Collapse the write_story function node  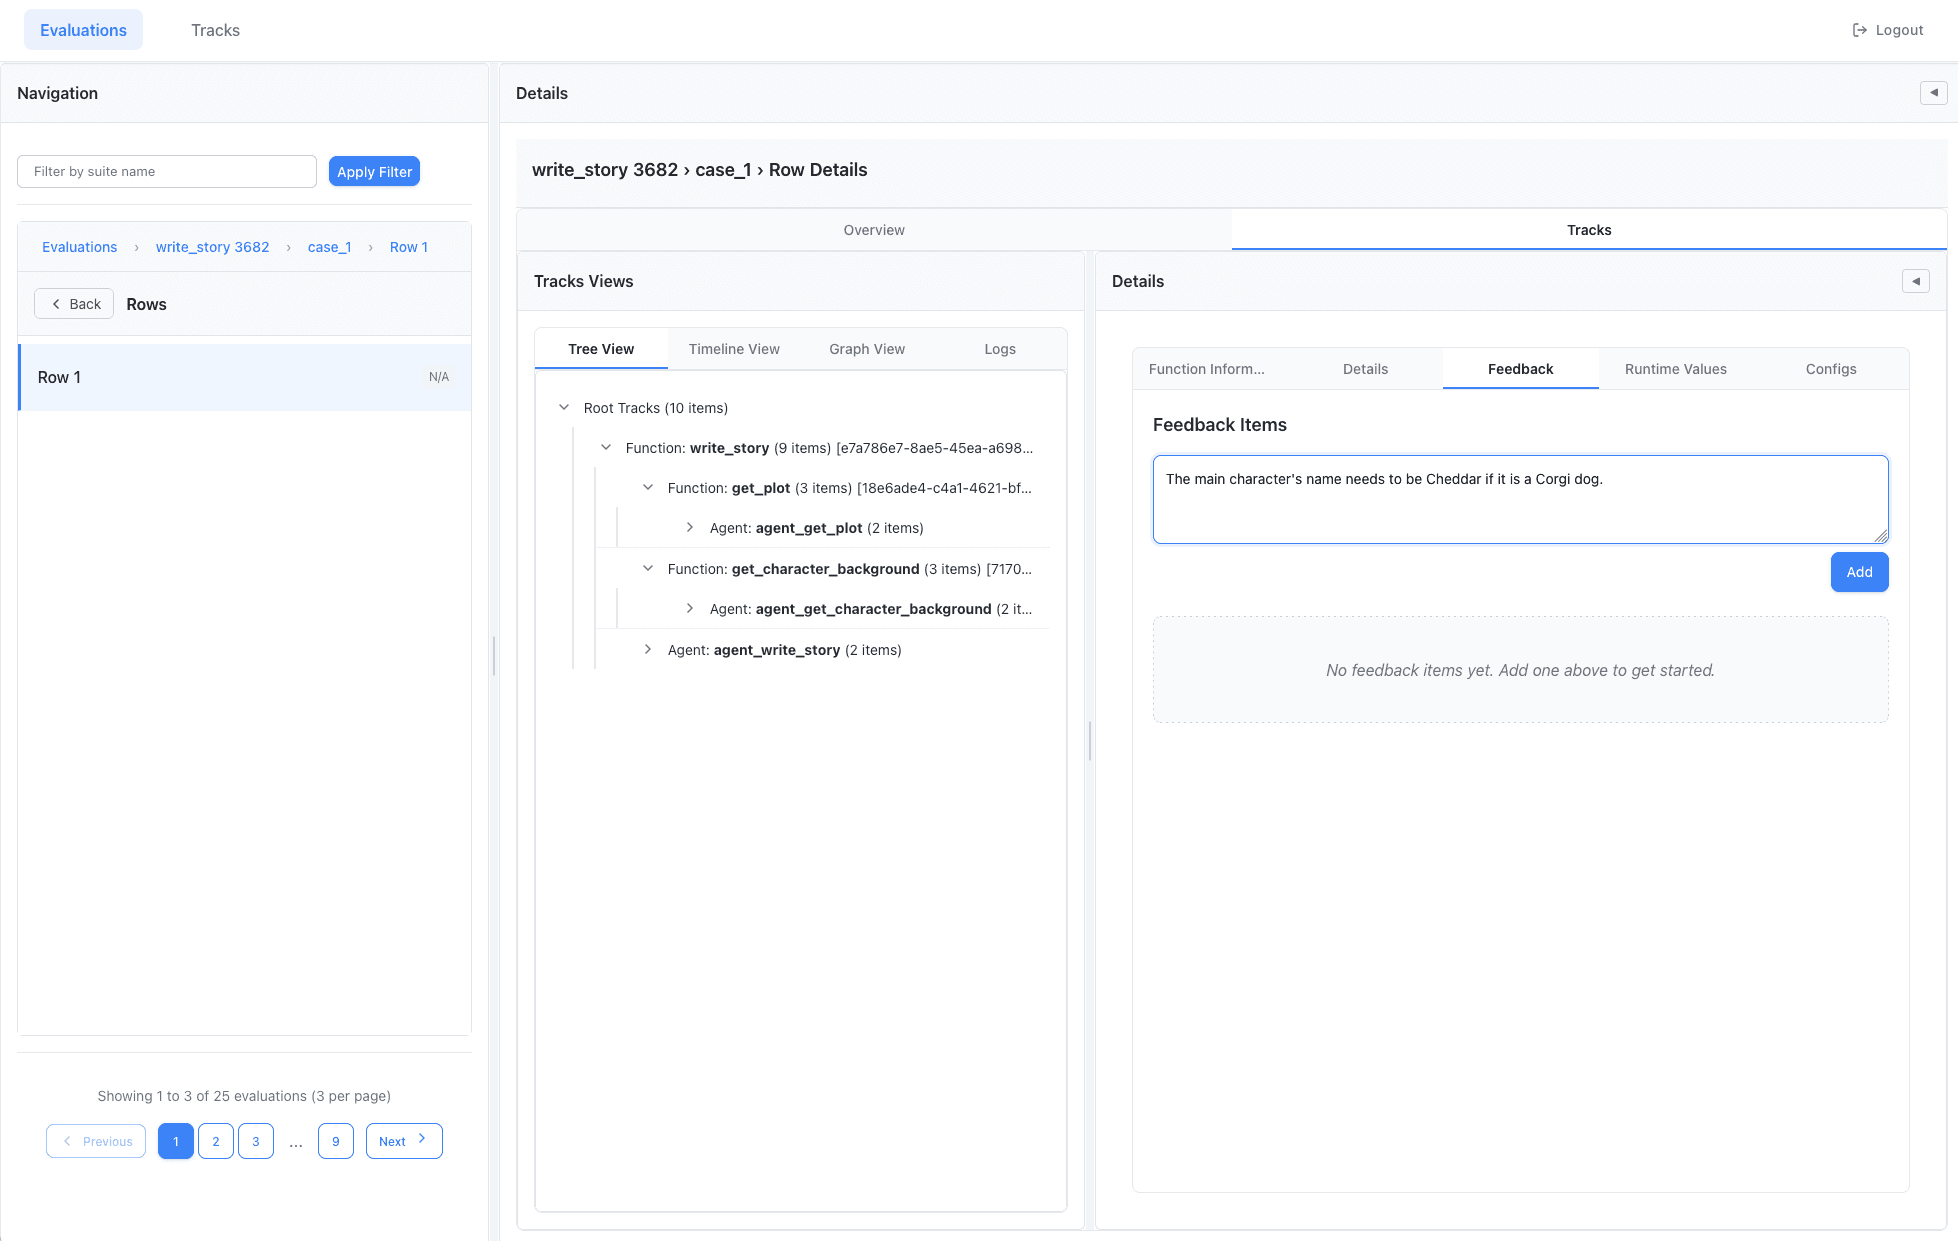point(606,448)
